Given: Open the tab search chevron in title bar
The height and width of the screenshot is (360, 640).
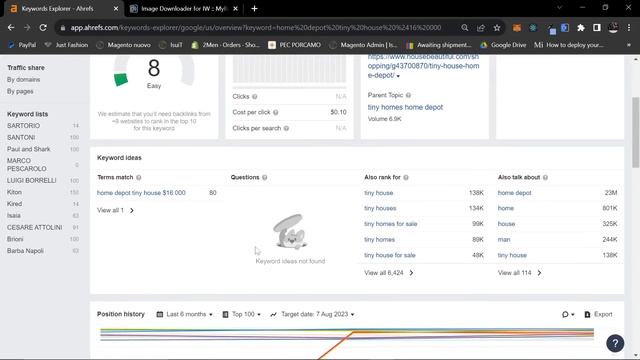Looking at the screenshot, I should [560, 8].
